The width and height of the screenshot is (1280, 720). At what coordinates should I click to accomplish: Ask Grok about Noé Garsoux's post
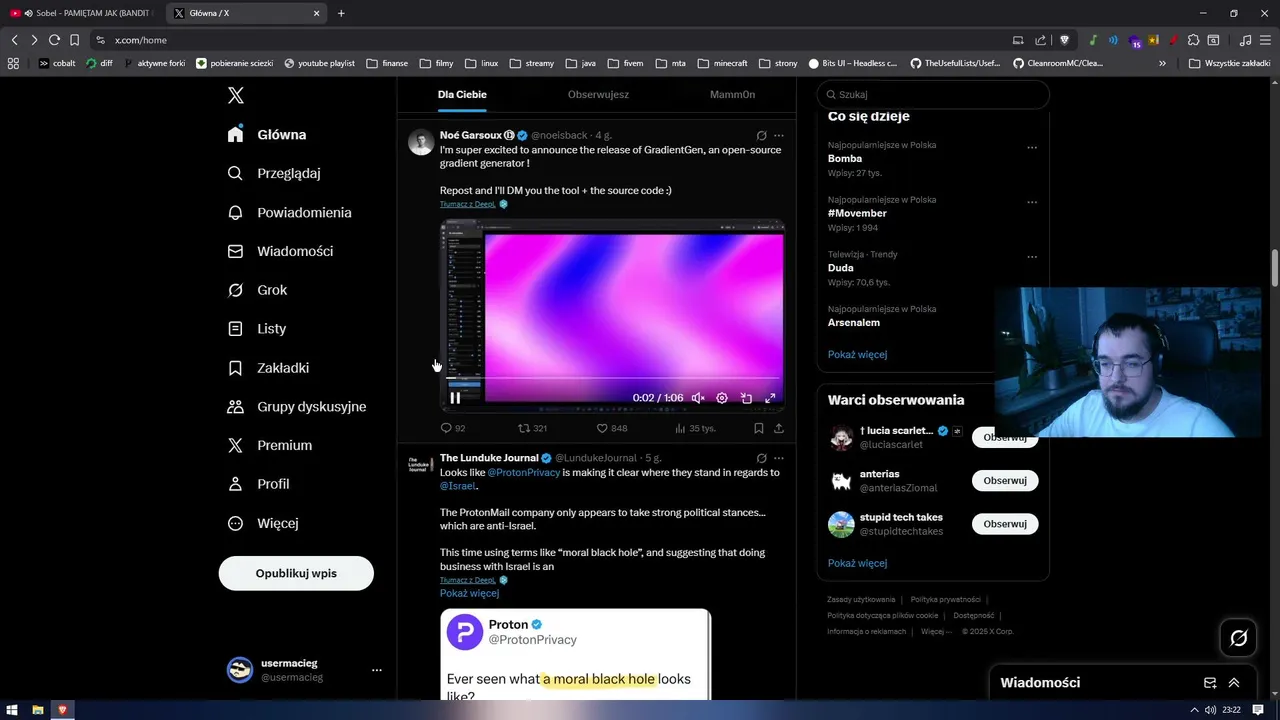click(761, 135)
